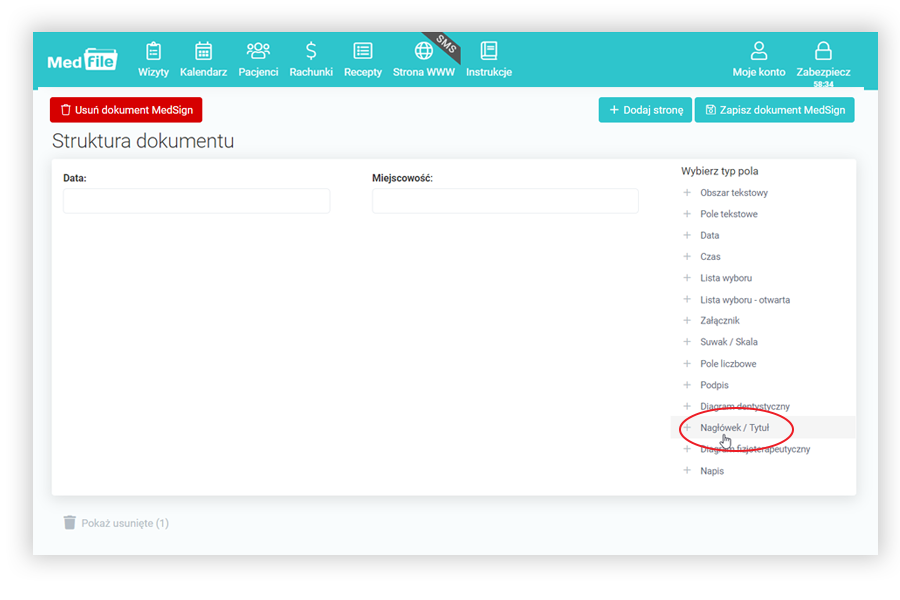Open Moje konto user icon
This screenshot has height=600, width=900.
point(759,51)
